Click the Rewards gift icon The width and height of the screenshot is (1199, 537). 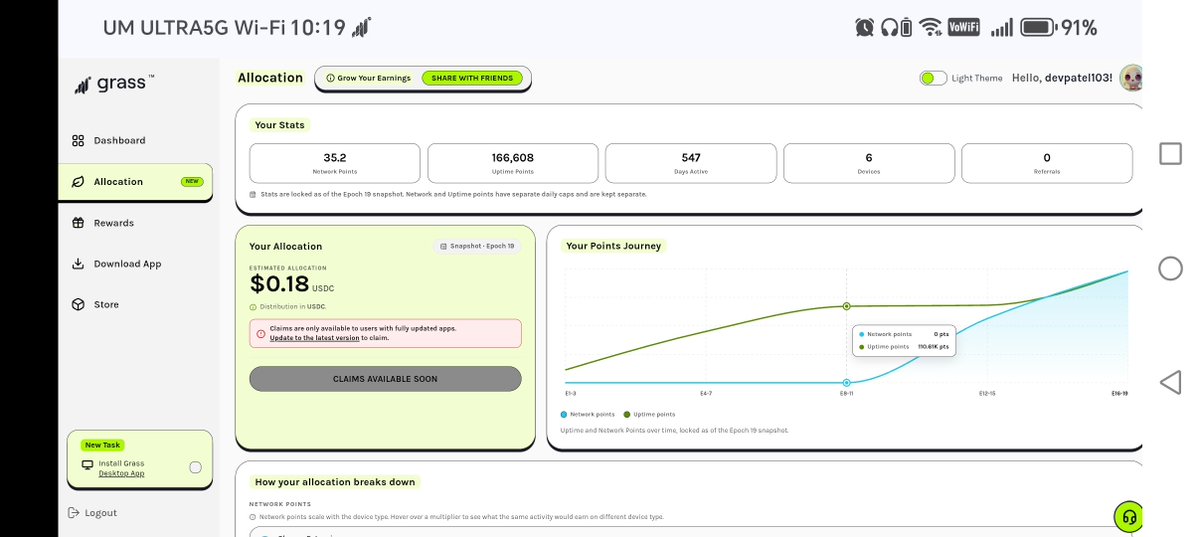78,223
